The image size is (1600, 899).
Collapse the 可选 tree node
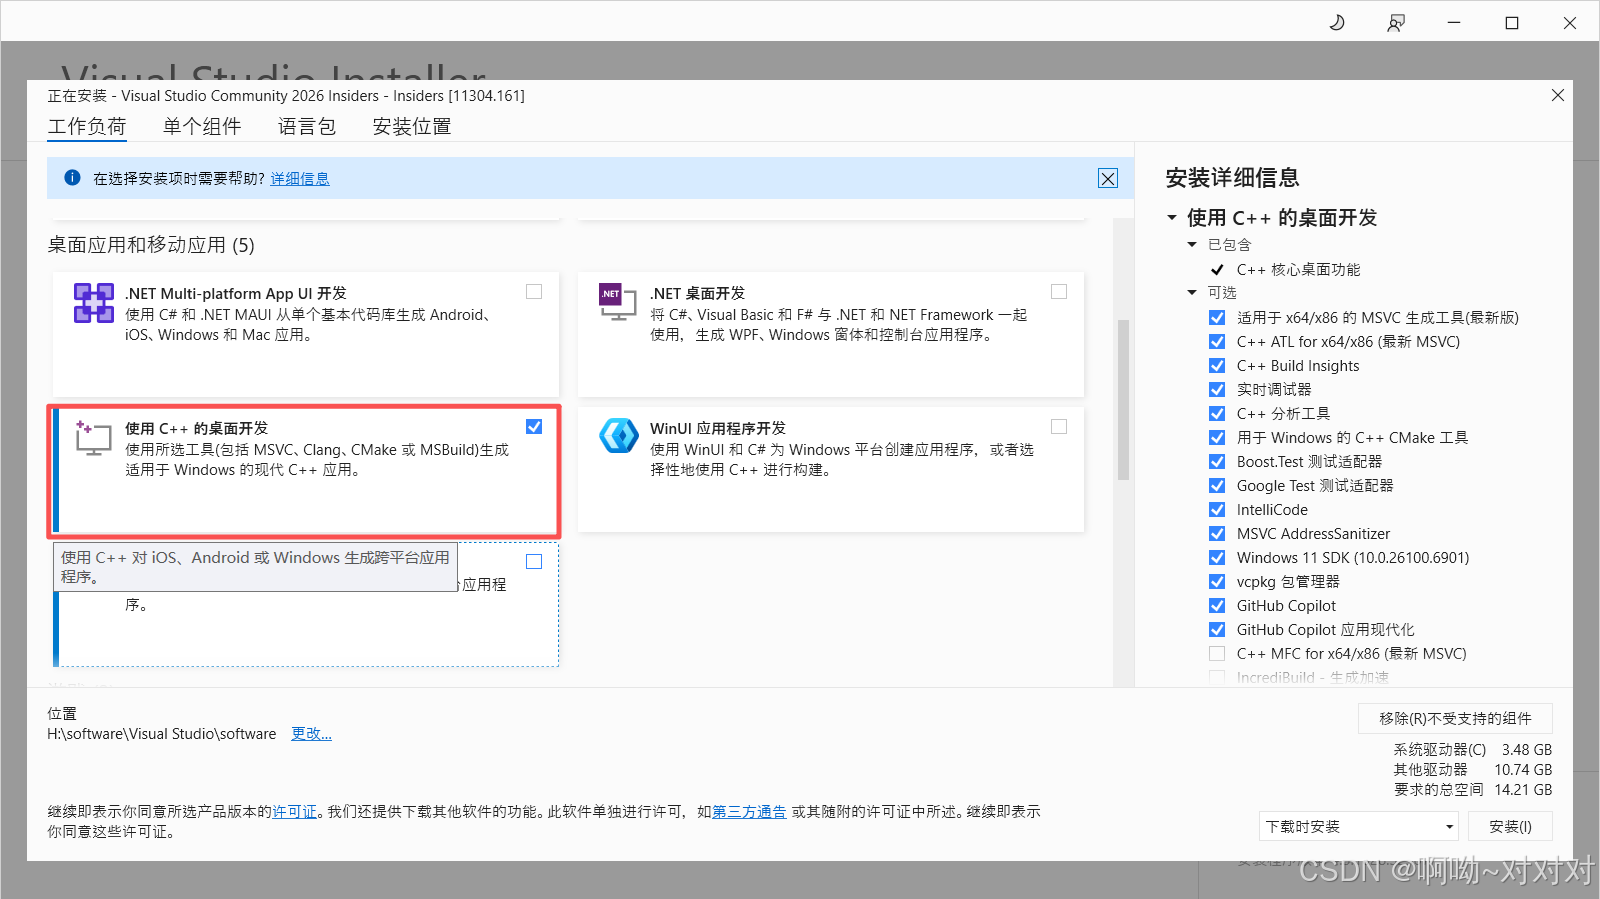click(x=1192, y=293)
